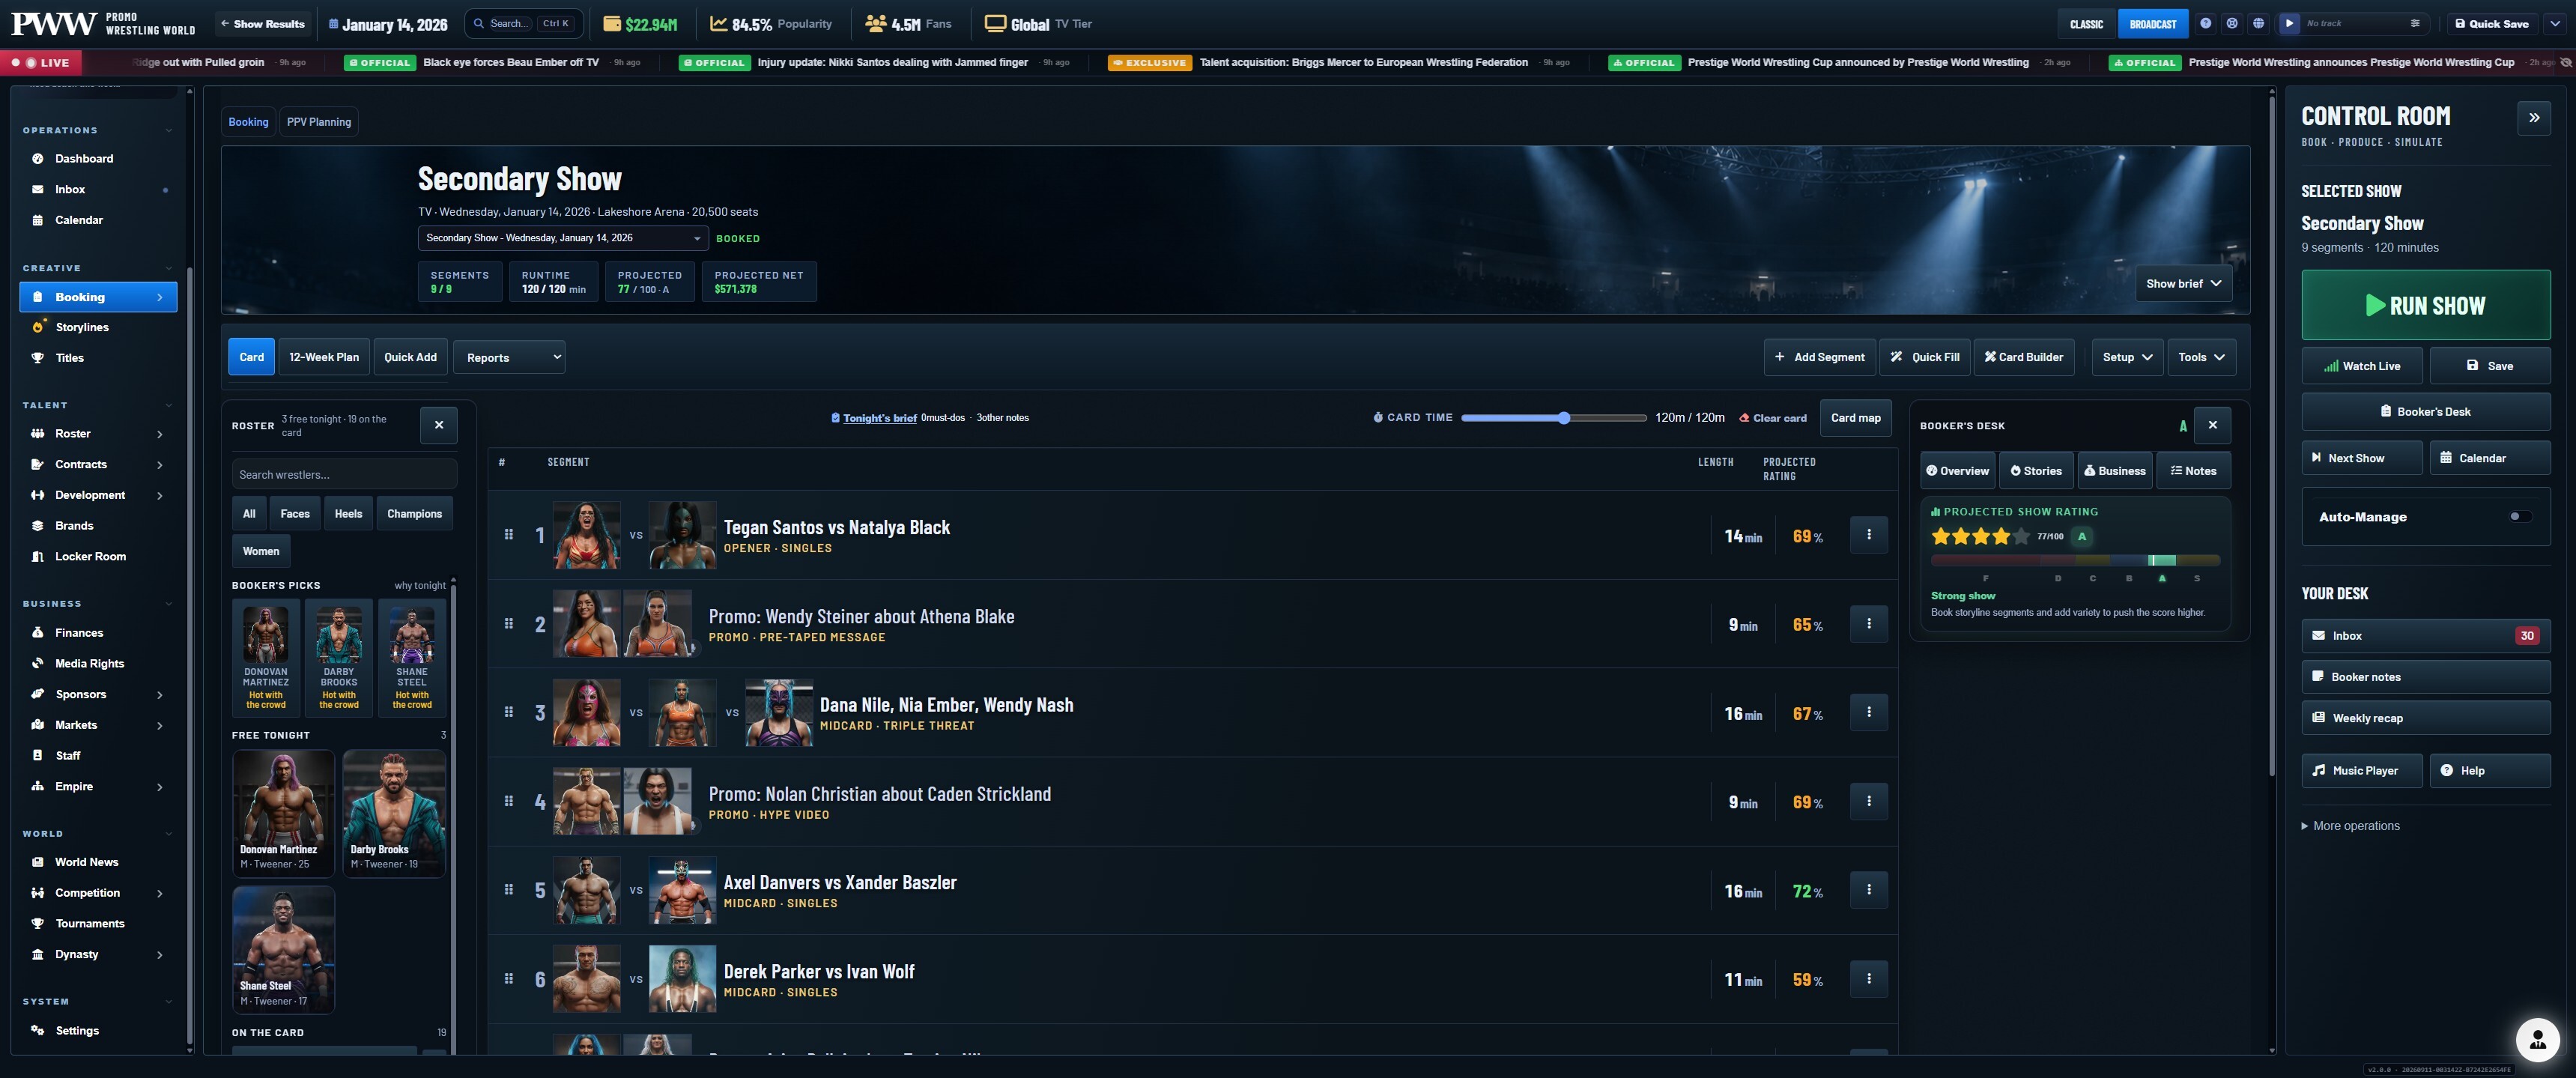2576x1078 pixels.
Task: Open the 12-Week Plan tab
Action: coord(324,357)
